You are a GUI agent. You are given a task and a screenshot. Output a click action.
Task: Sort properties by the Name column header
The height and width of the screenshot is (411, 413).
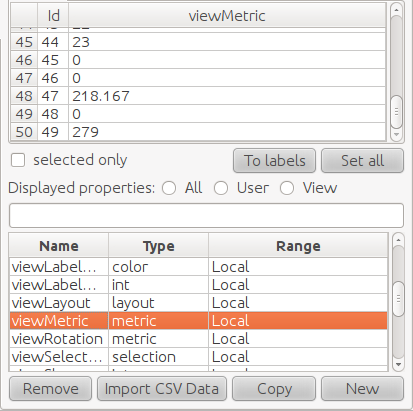coord(59,246)
